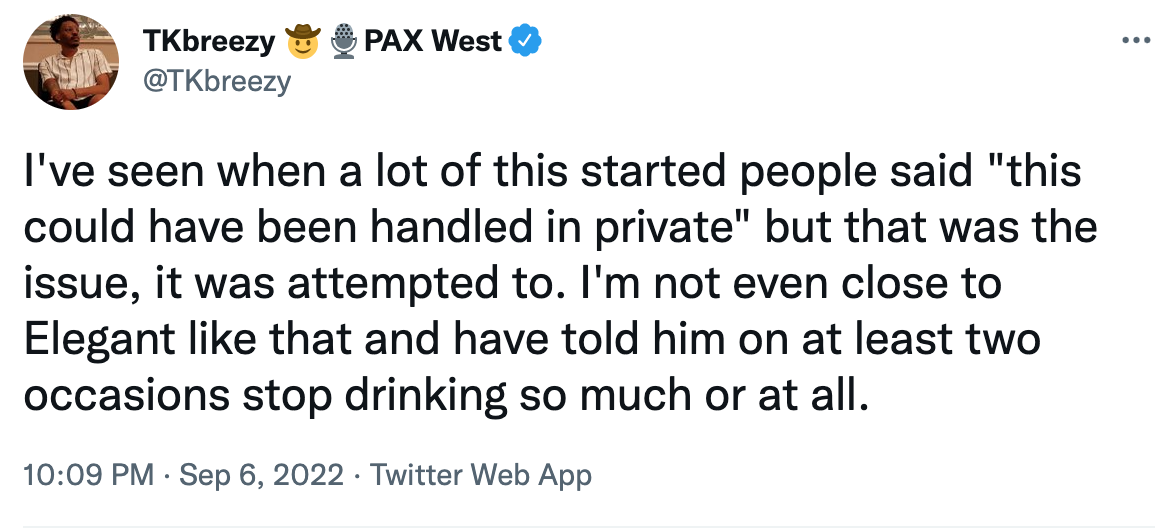Image resolution: width=1170 pixels, height=528 pixels.
Task: Open the Twitter Web App source link
Action: coord(481,474)
